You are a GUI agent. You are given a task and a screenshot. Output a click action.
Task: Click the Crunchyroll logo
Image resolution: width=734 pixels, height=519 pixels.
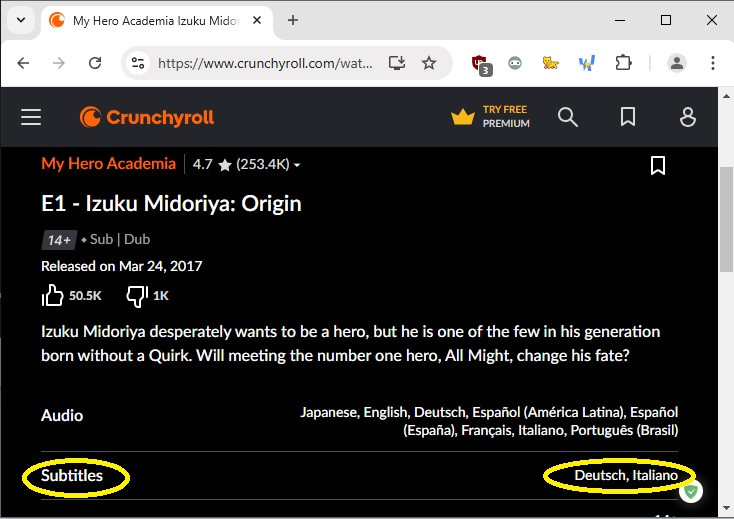tap(147, 117)
